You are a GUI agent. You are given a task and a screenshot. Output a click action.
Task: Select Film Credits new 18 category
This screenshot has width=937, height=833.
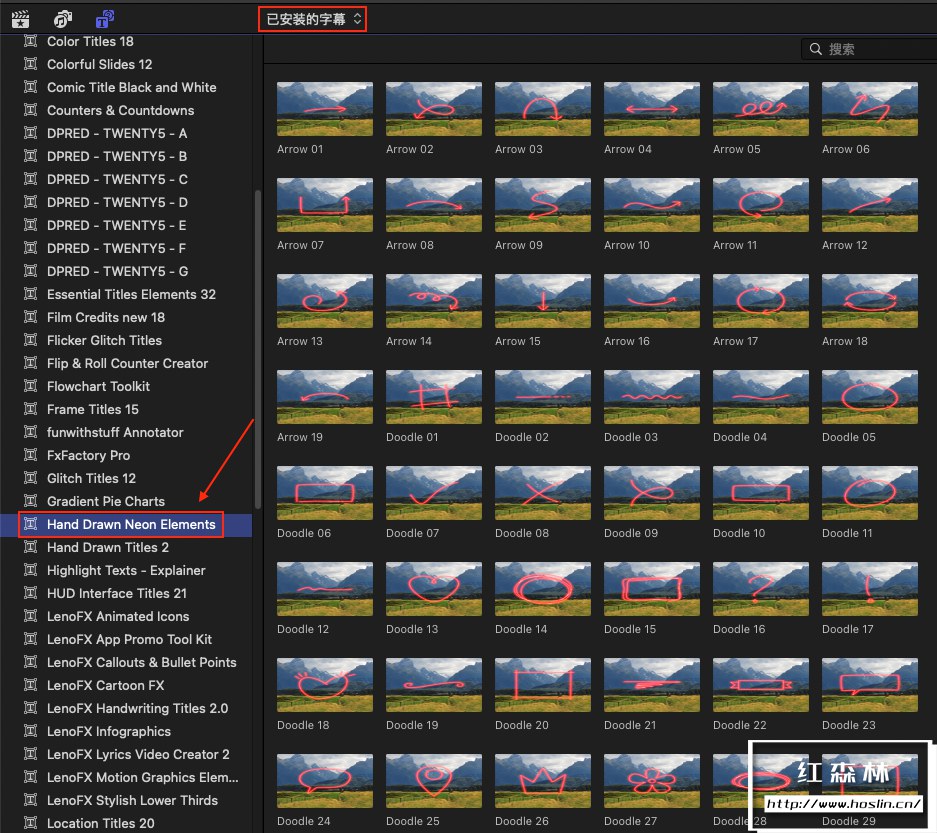pyautogui.click(x=106, y=317)
